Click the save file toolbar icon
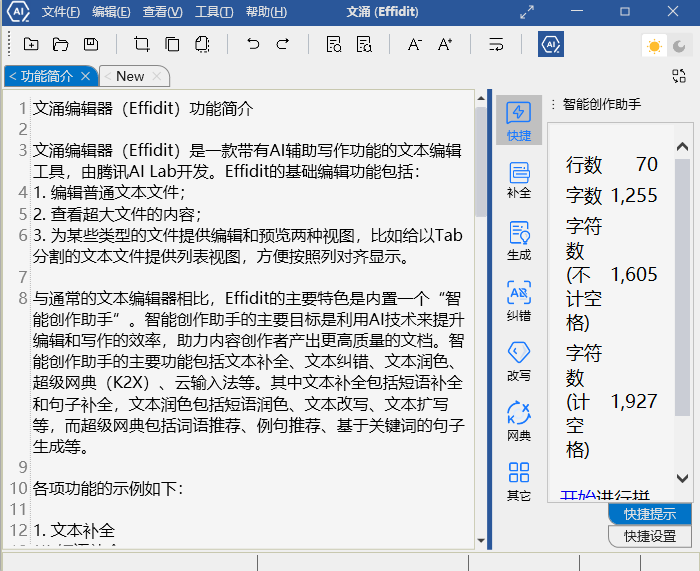 click(x=91, y=44)
